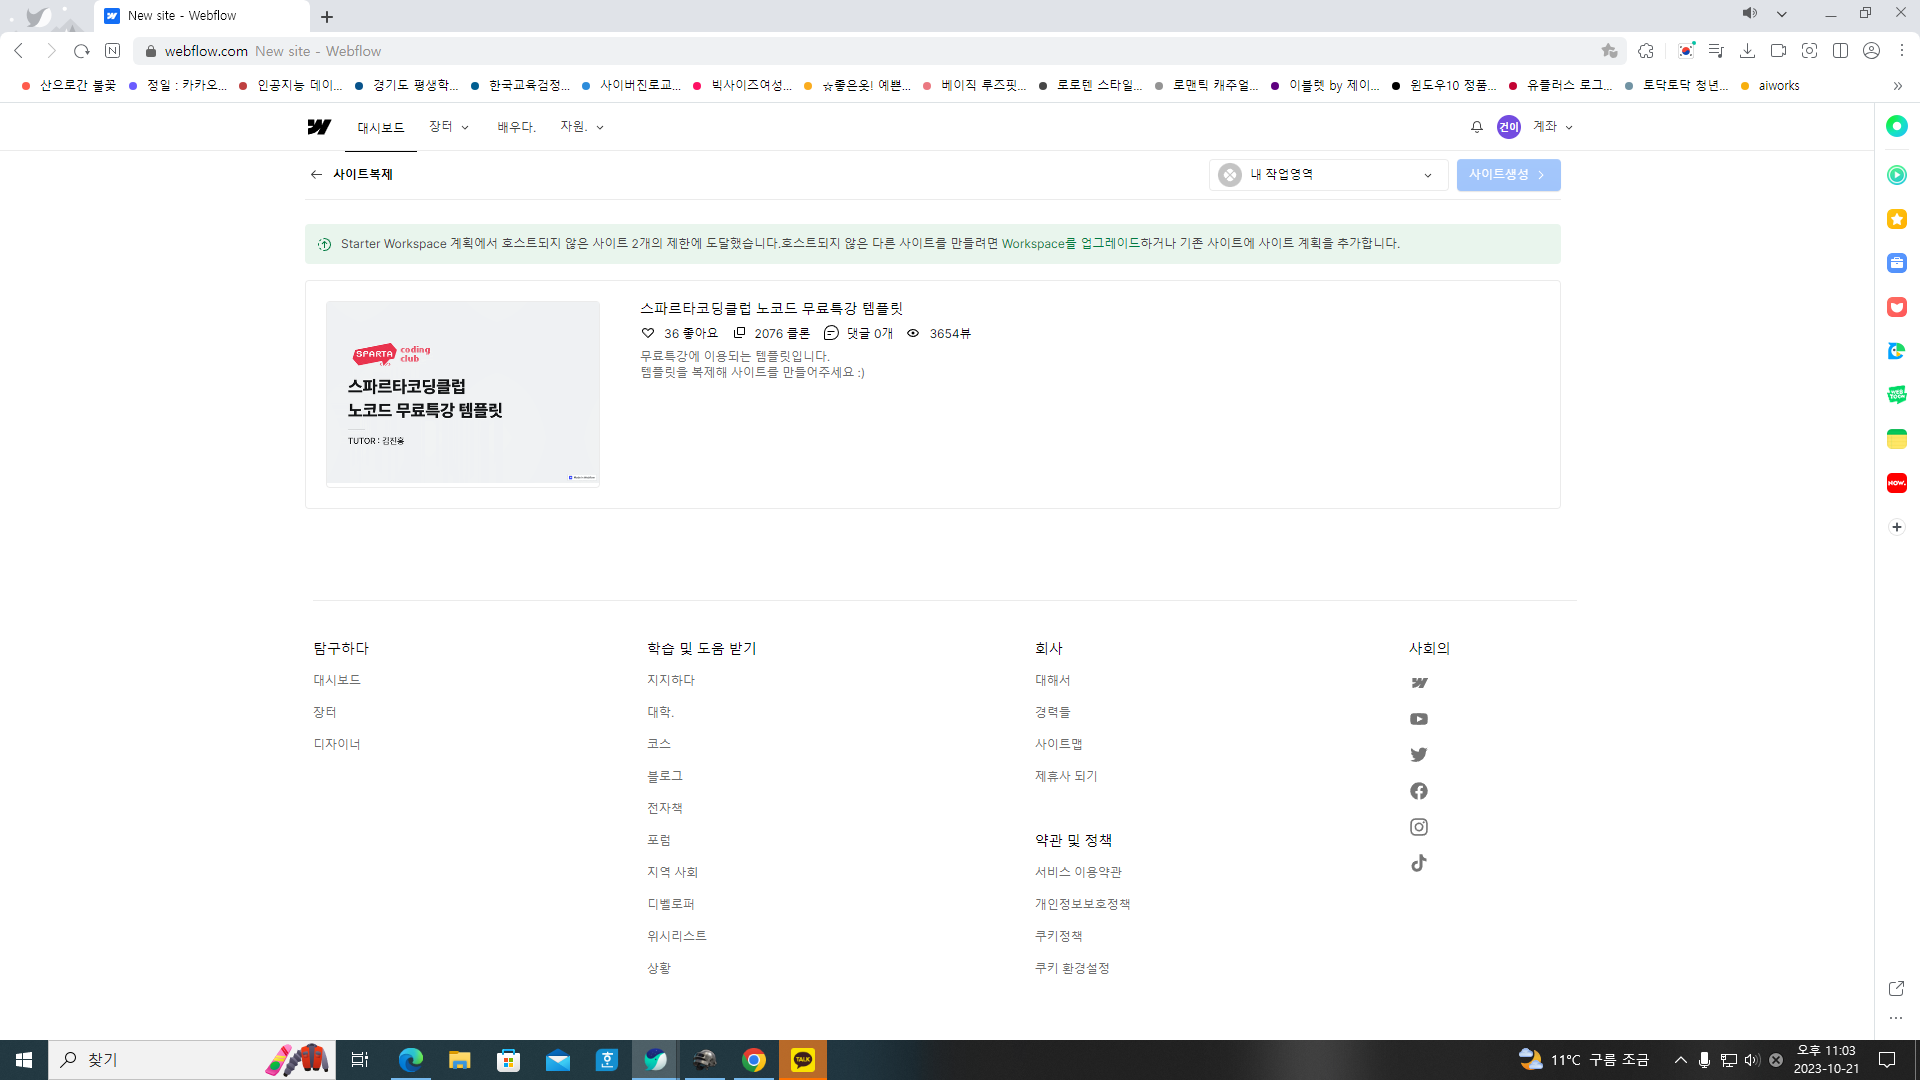Screen dimensions: 1920x1080
Task: Open the browser extensions puzzle icon
Action: [1646, 51]
